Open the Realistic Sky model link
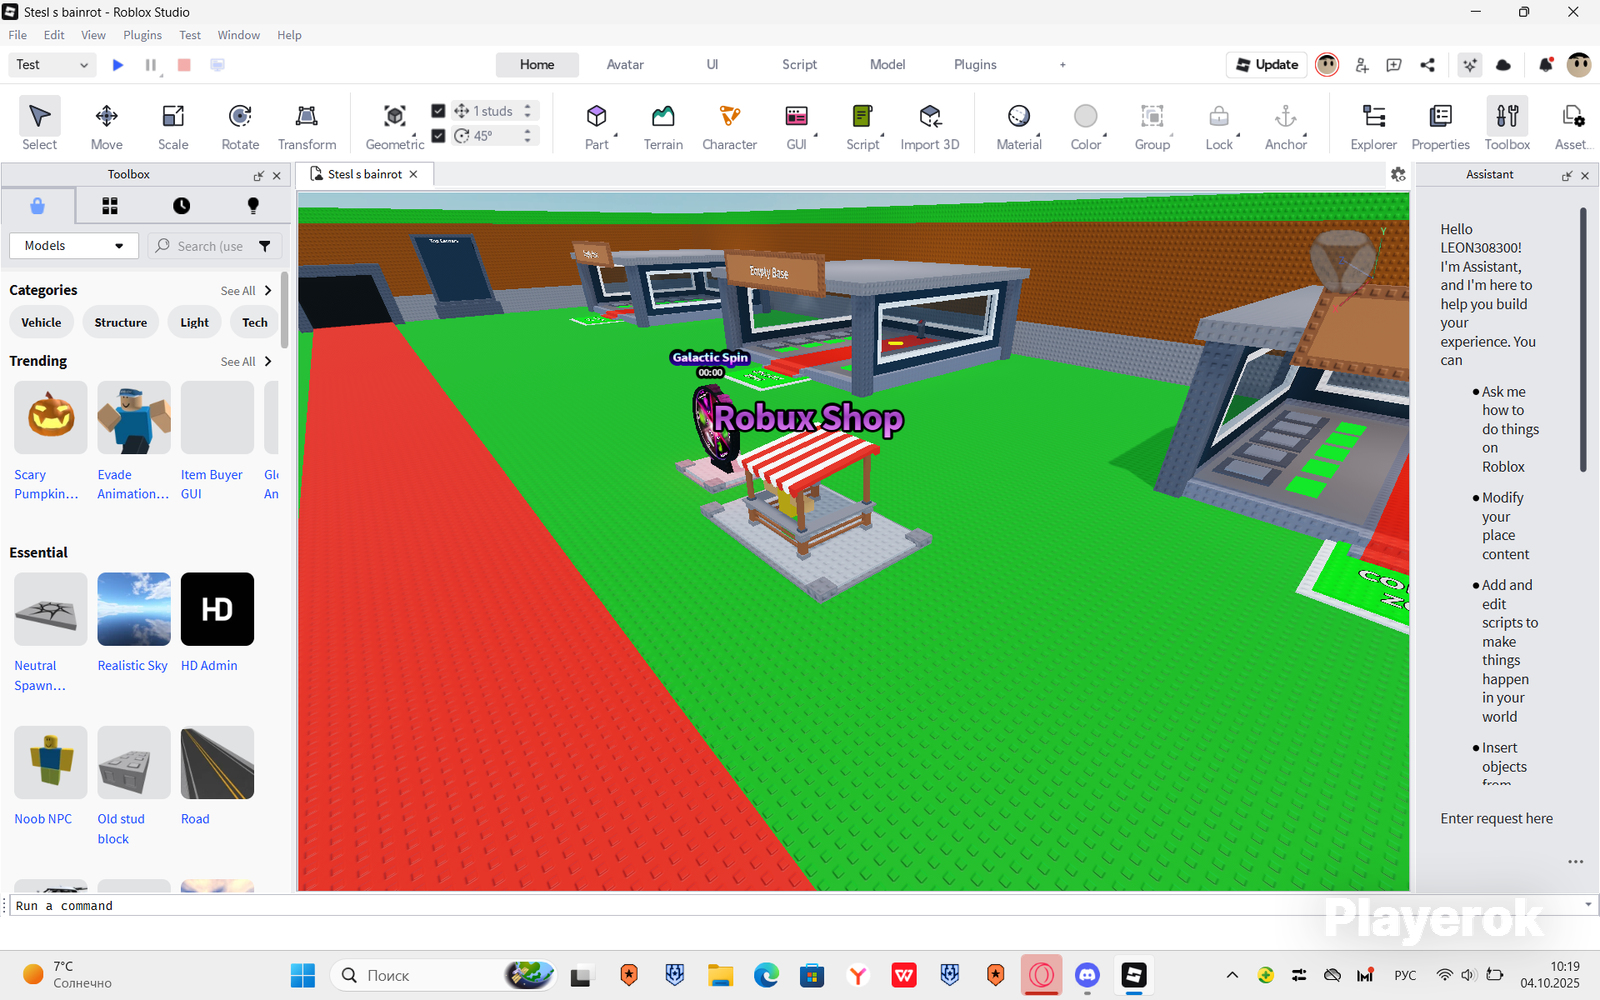This screenshot has width=1600, height=1000. tap(132, 666)
